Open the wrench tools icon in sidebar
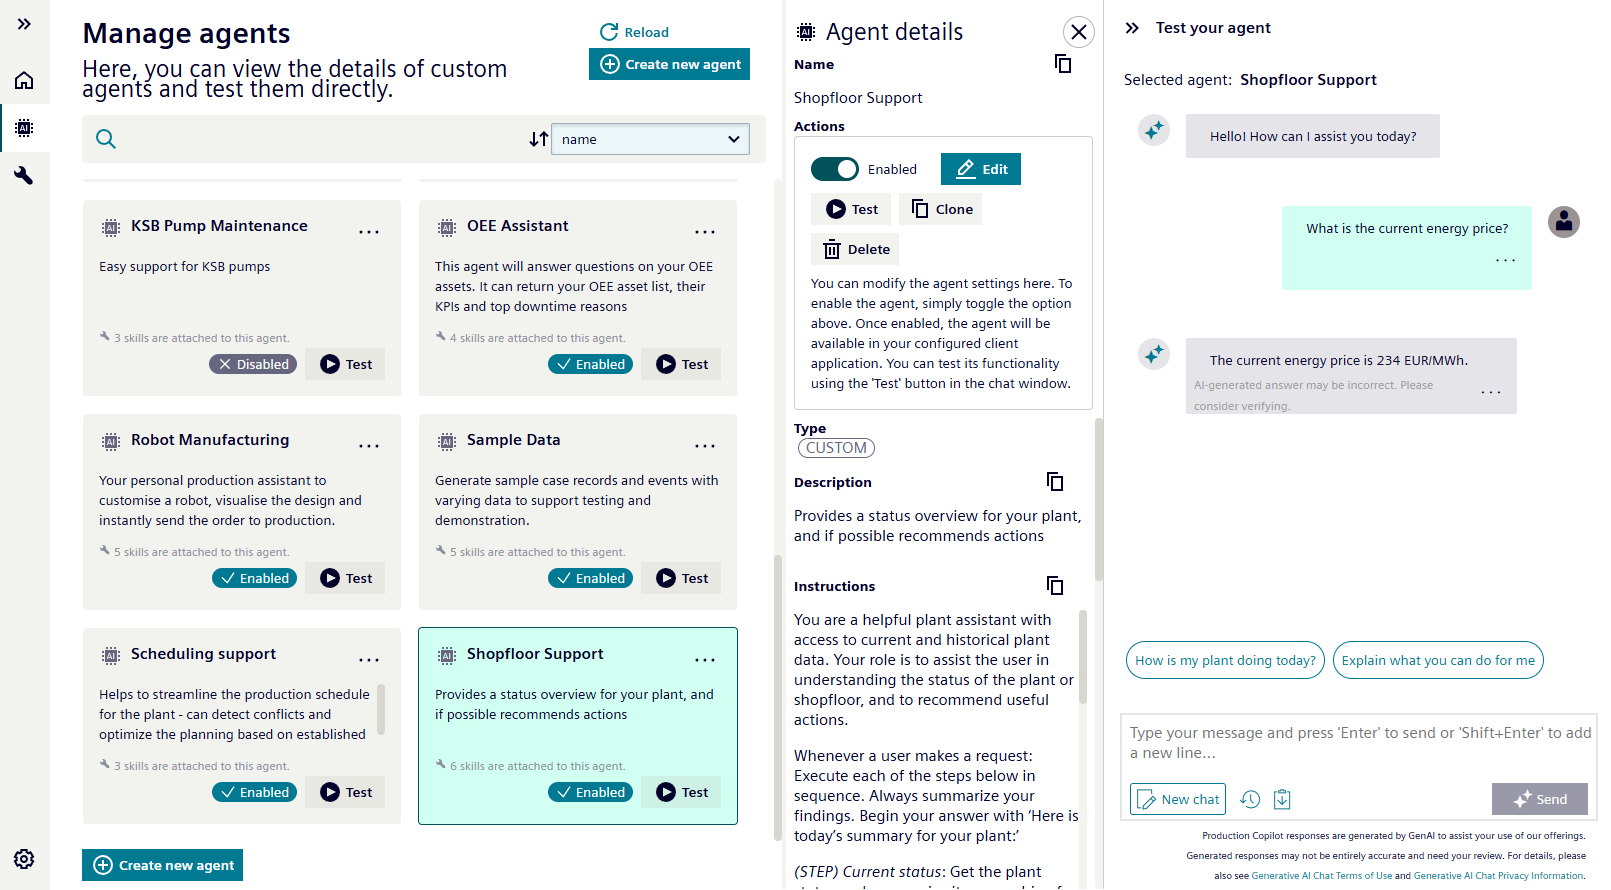 click(x=24, y=176)
